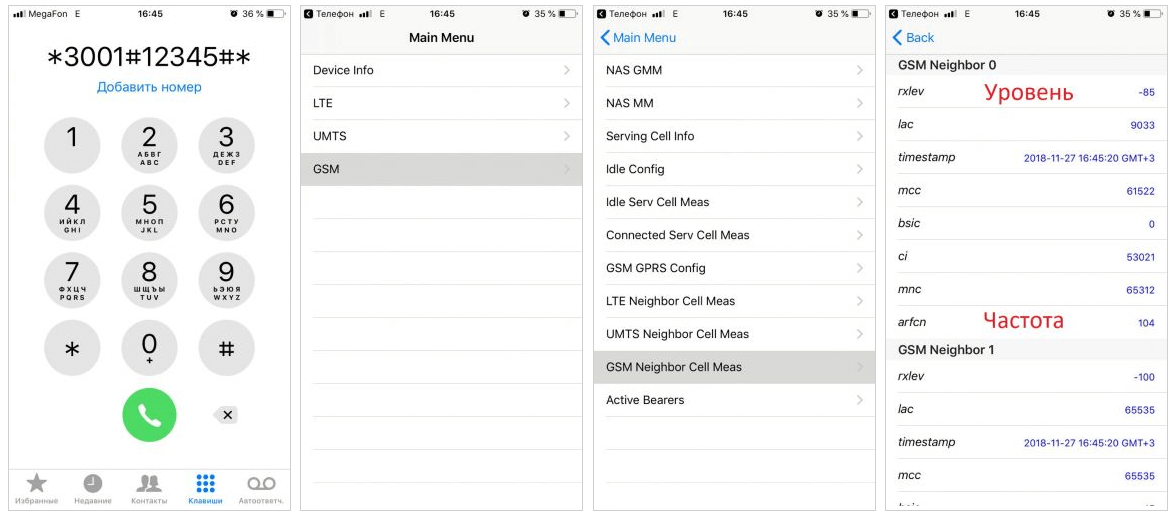The height and width of the screenshot is (518, 1175).
Task: Expand the UMTS row chevron
Action: (567, 136)
